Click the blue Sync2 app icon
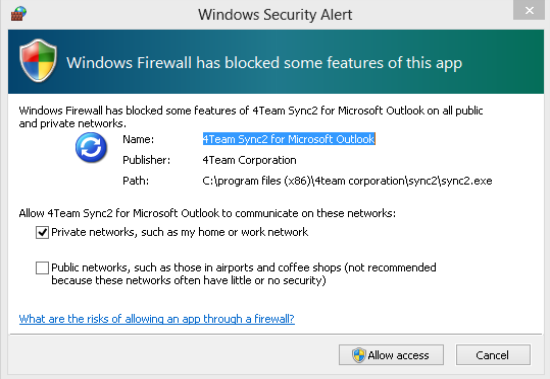 pos(91,147)
